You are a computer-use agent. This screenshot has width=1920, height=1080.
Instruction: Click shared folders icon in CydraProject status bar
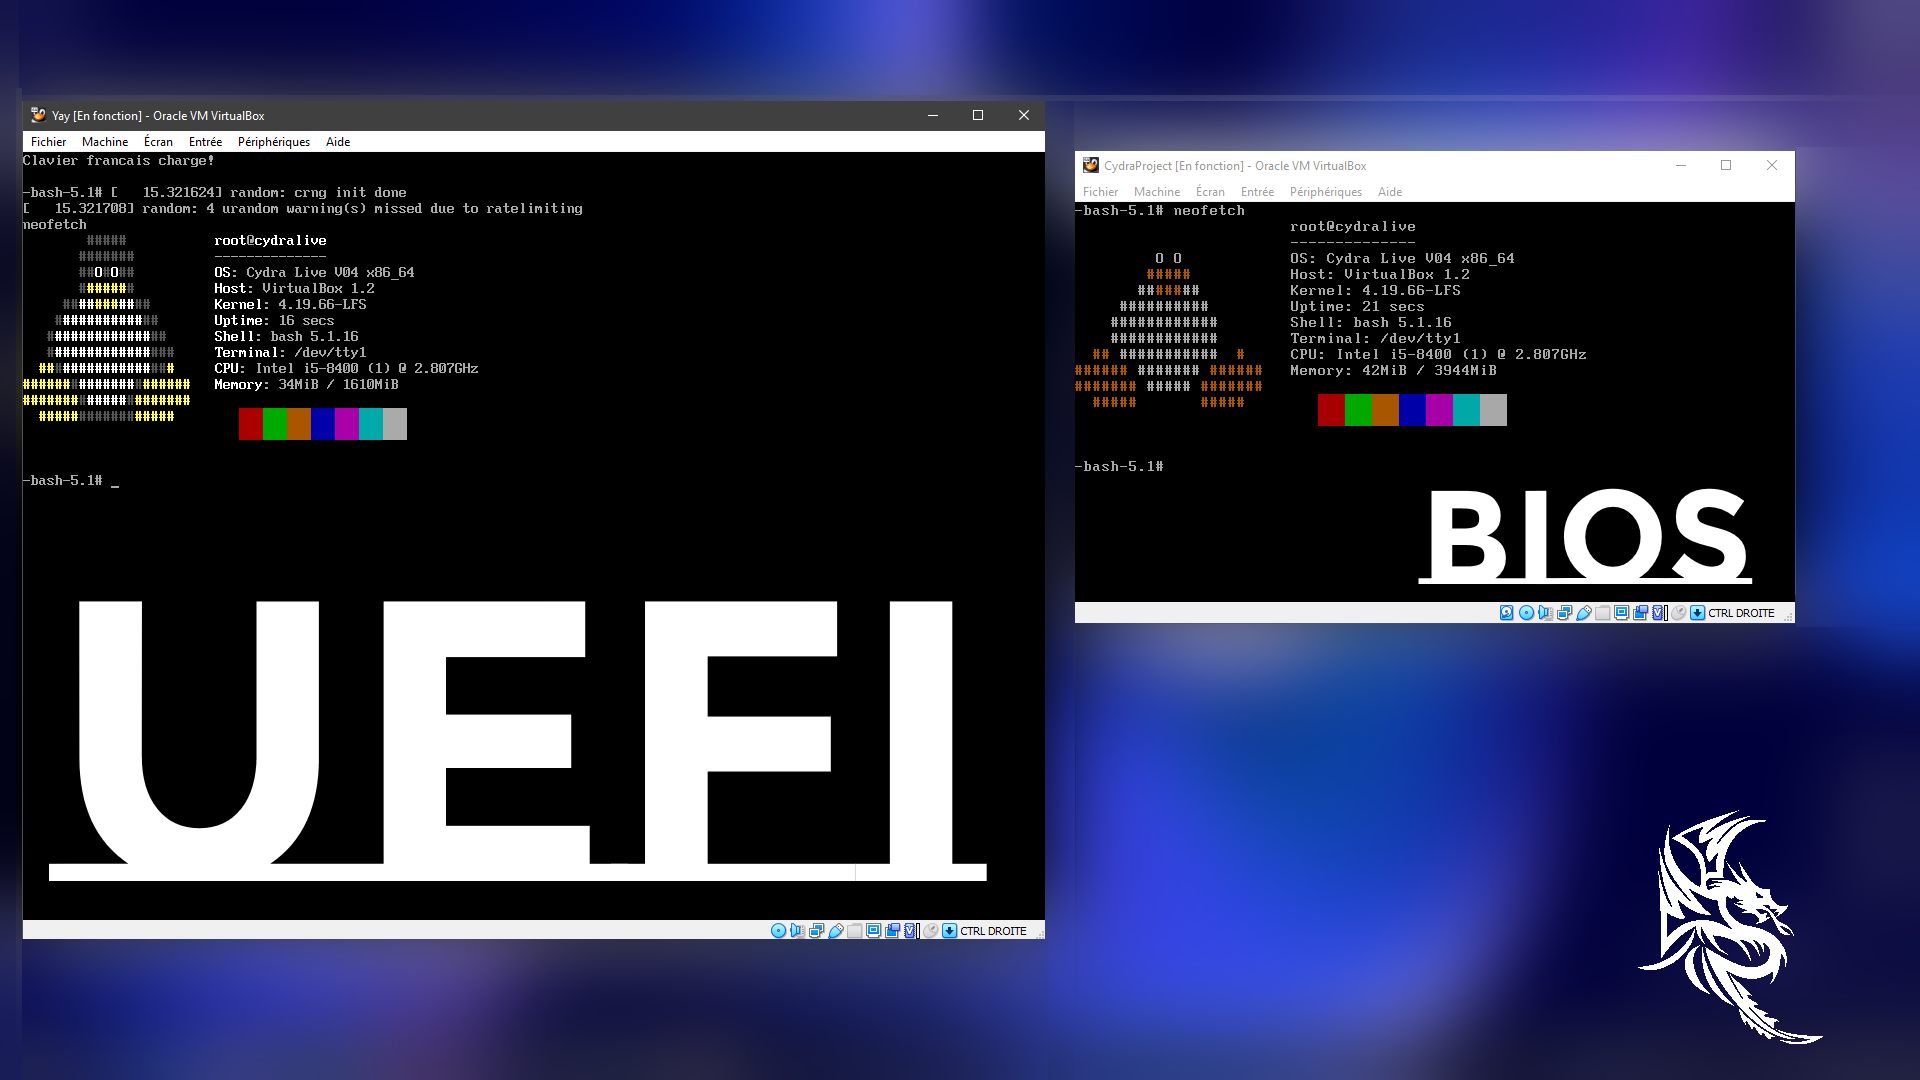[1602, 613]
